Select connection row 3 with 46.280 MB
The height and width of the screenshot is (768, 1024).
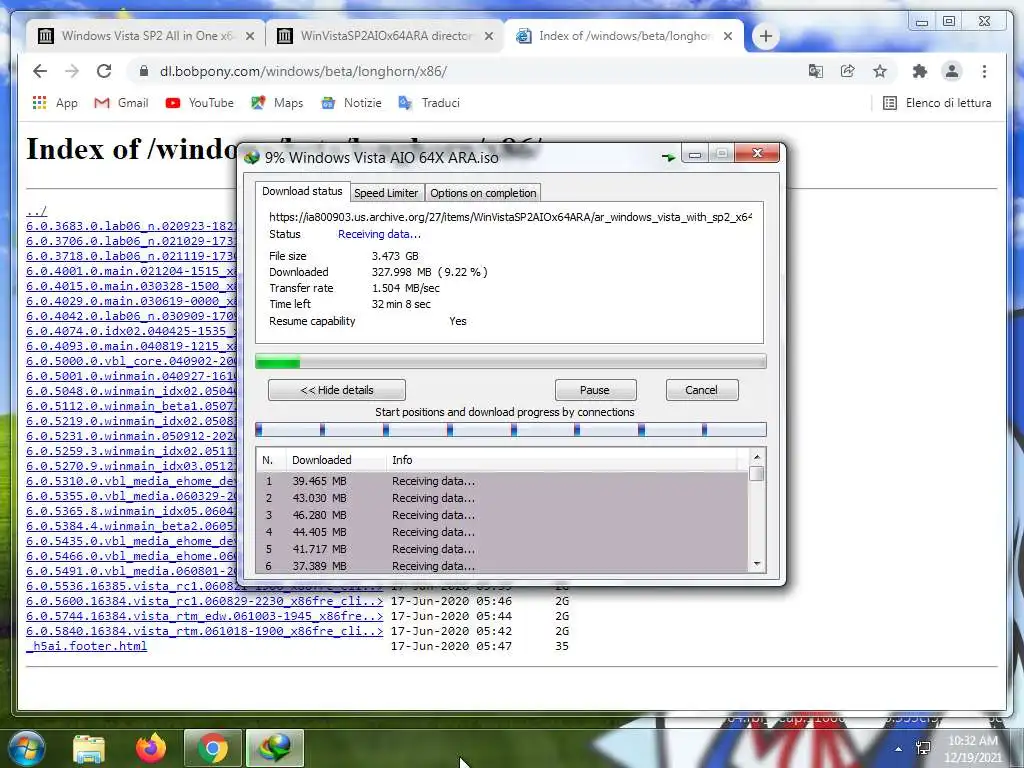[x=502, y=515]
